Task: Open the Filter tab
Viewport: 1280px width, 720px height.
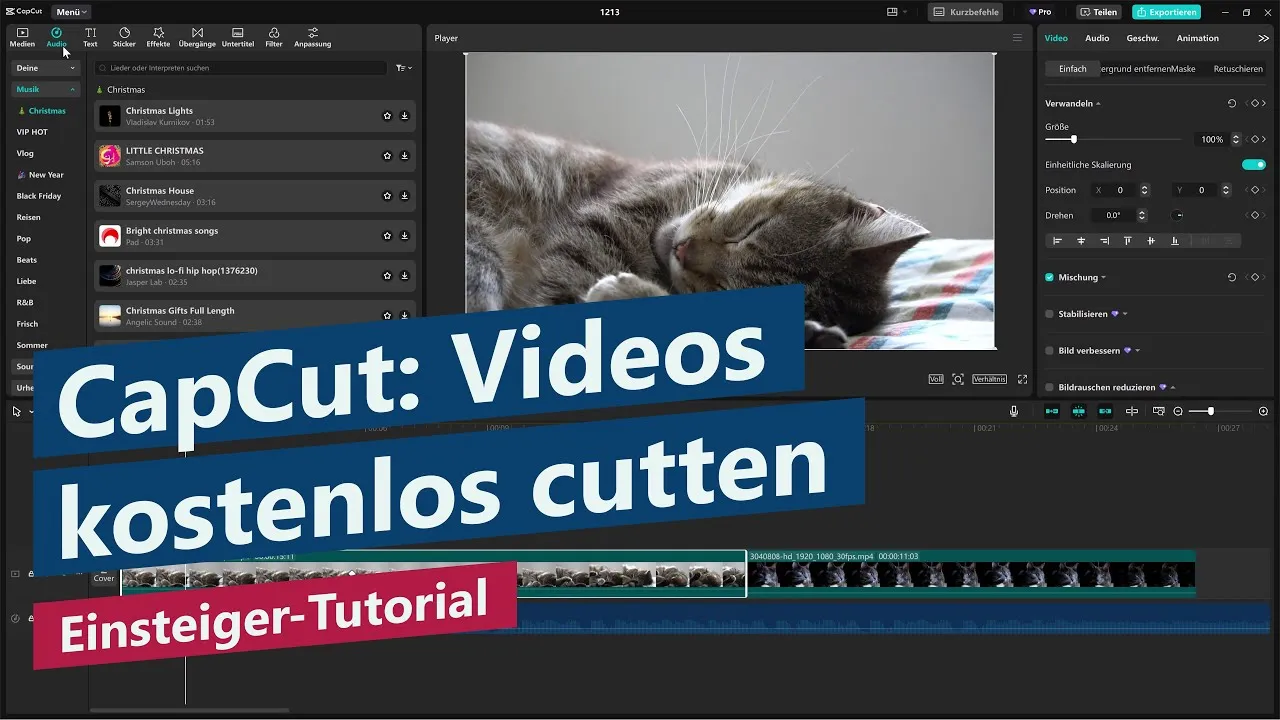Action: coord(274,38)
